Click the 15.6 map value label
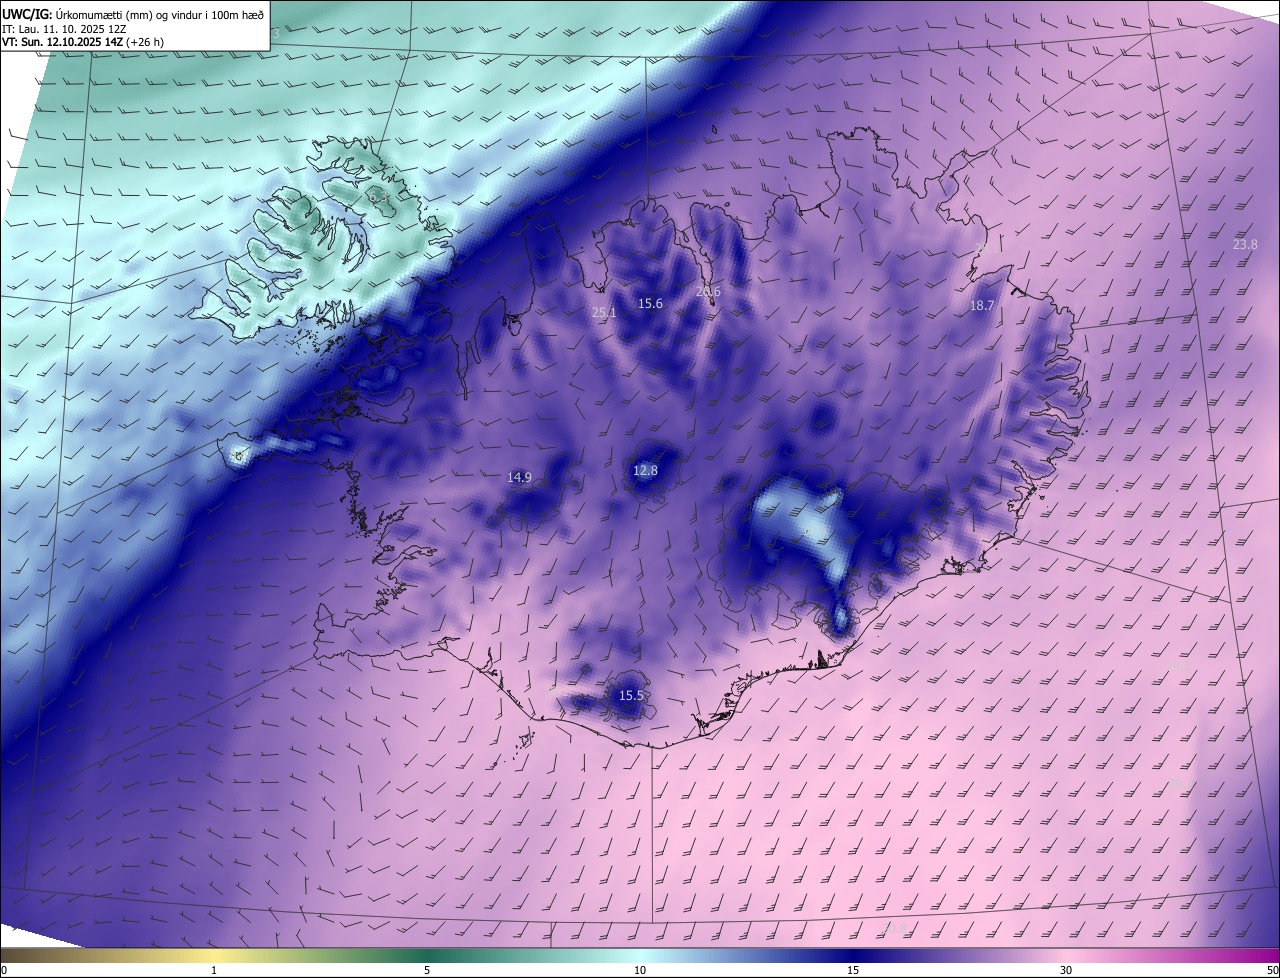 pos(651,303)
